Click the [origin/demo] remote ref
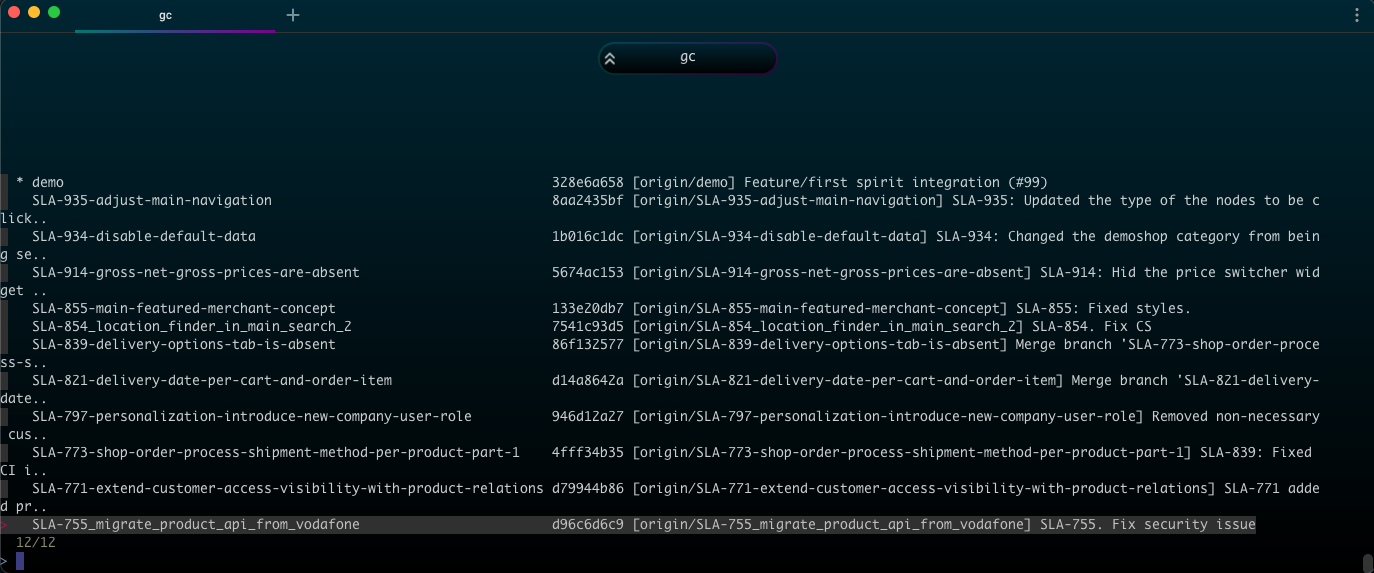 tap(684, 183)
